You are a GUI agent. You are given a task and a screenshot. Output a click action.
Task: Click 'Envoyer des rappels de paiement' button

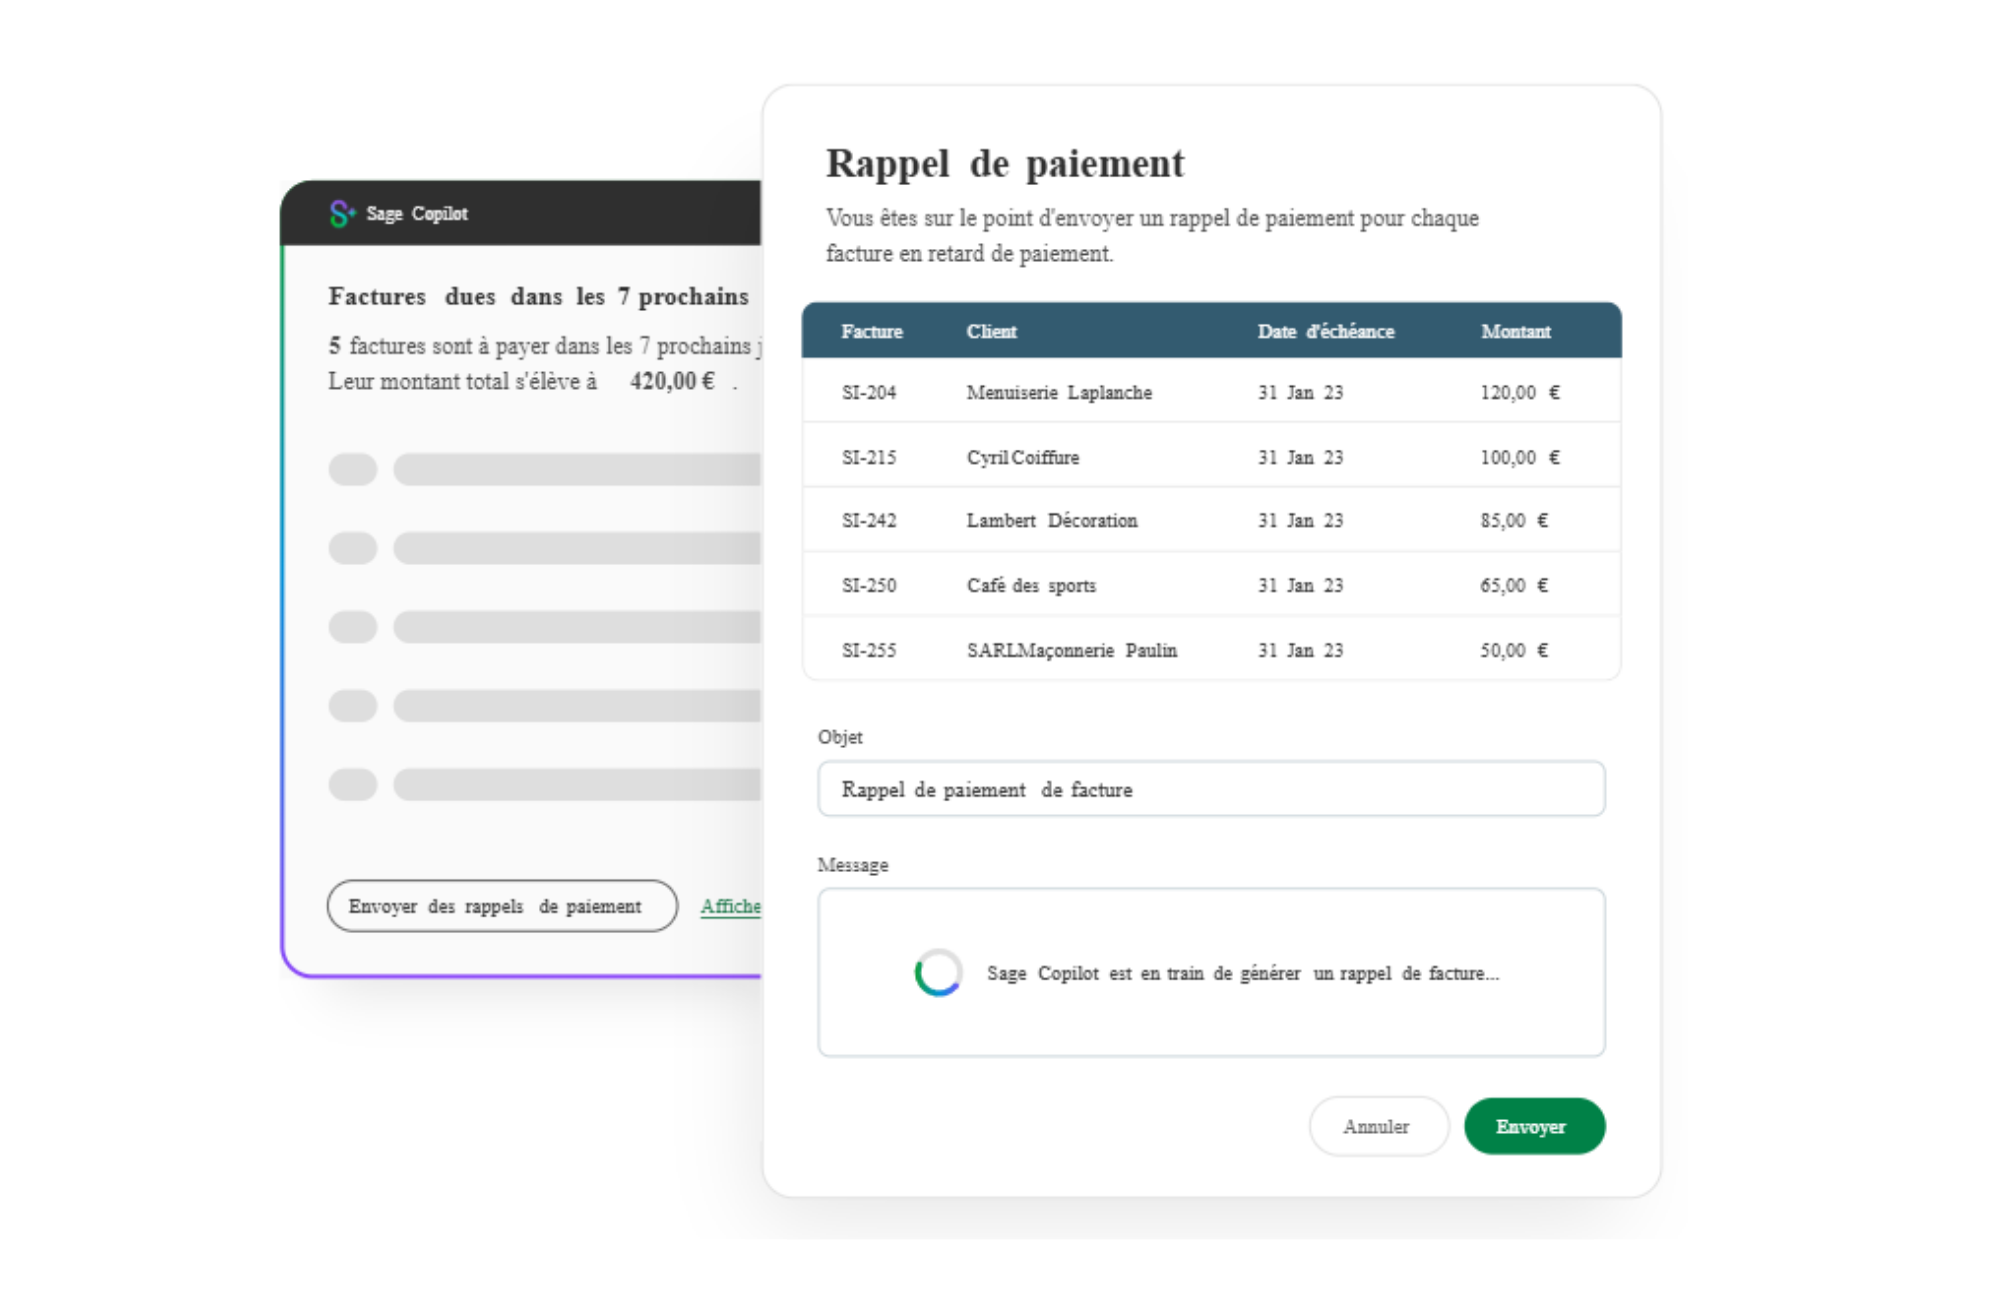(502, 906)
